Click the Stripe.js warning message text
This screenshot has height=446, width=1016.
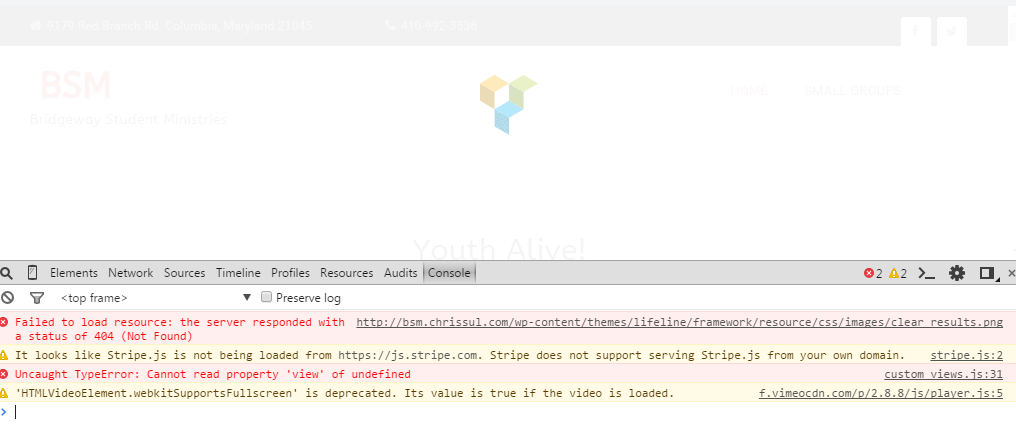coord(459,355)
